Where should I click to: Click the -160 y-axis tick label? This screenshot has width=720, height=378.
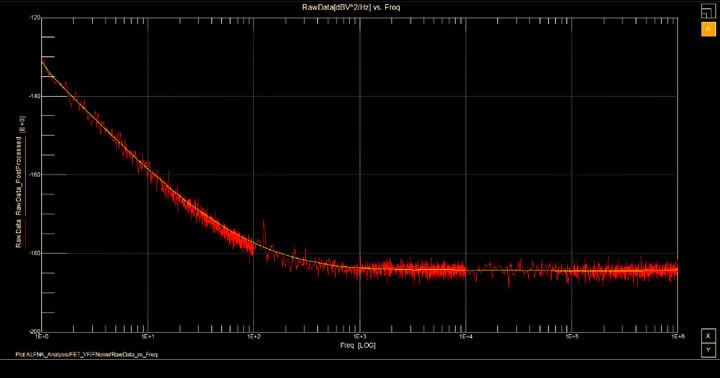35,175
